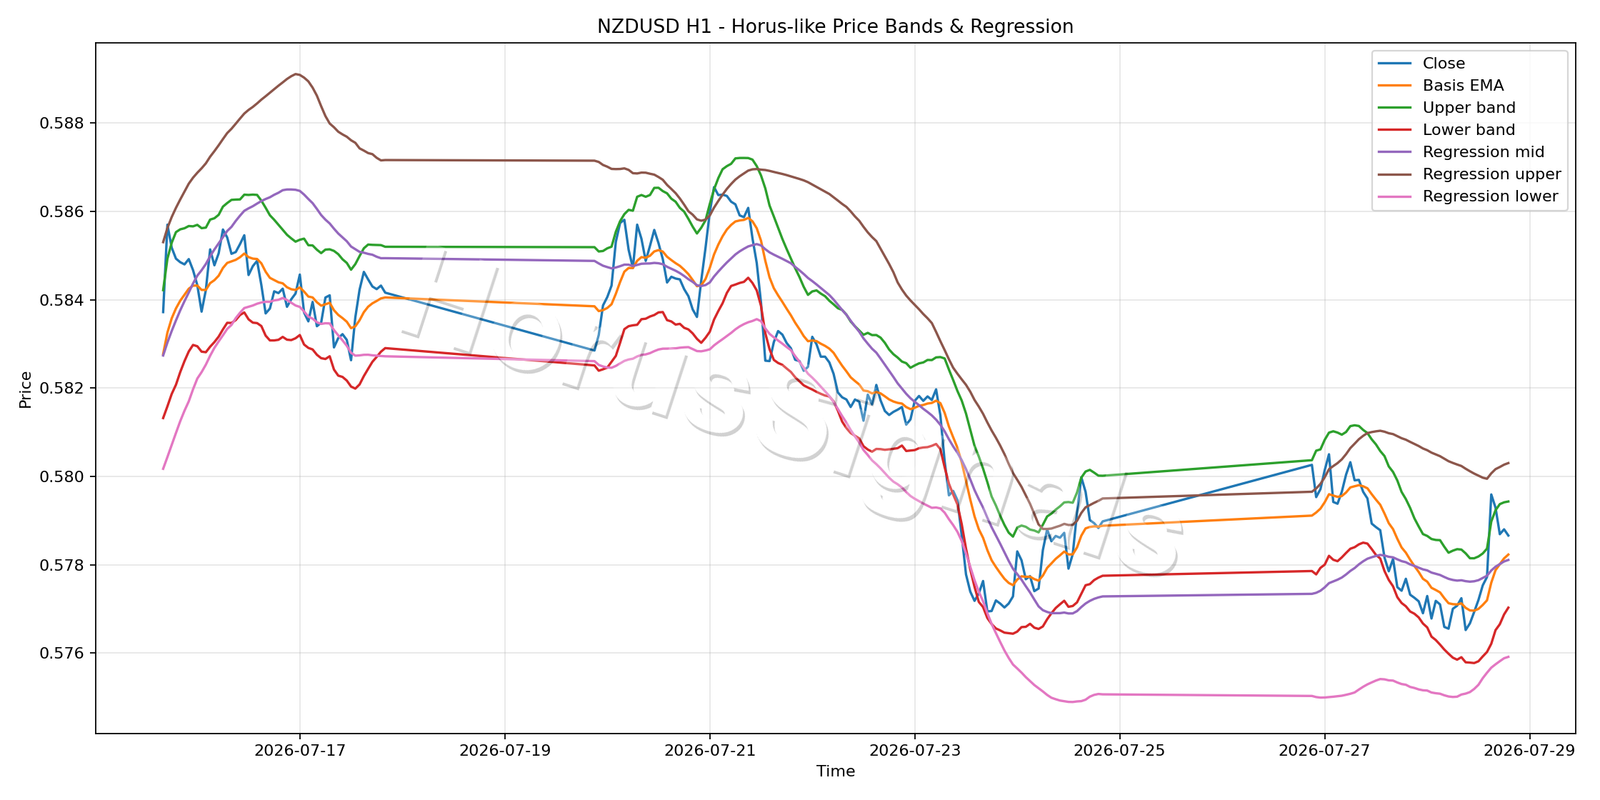Click the pink Regression lower trough near 0.575
1600x800 pixels.
[1071, 701]
